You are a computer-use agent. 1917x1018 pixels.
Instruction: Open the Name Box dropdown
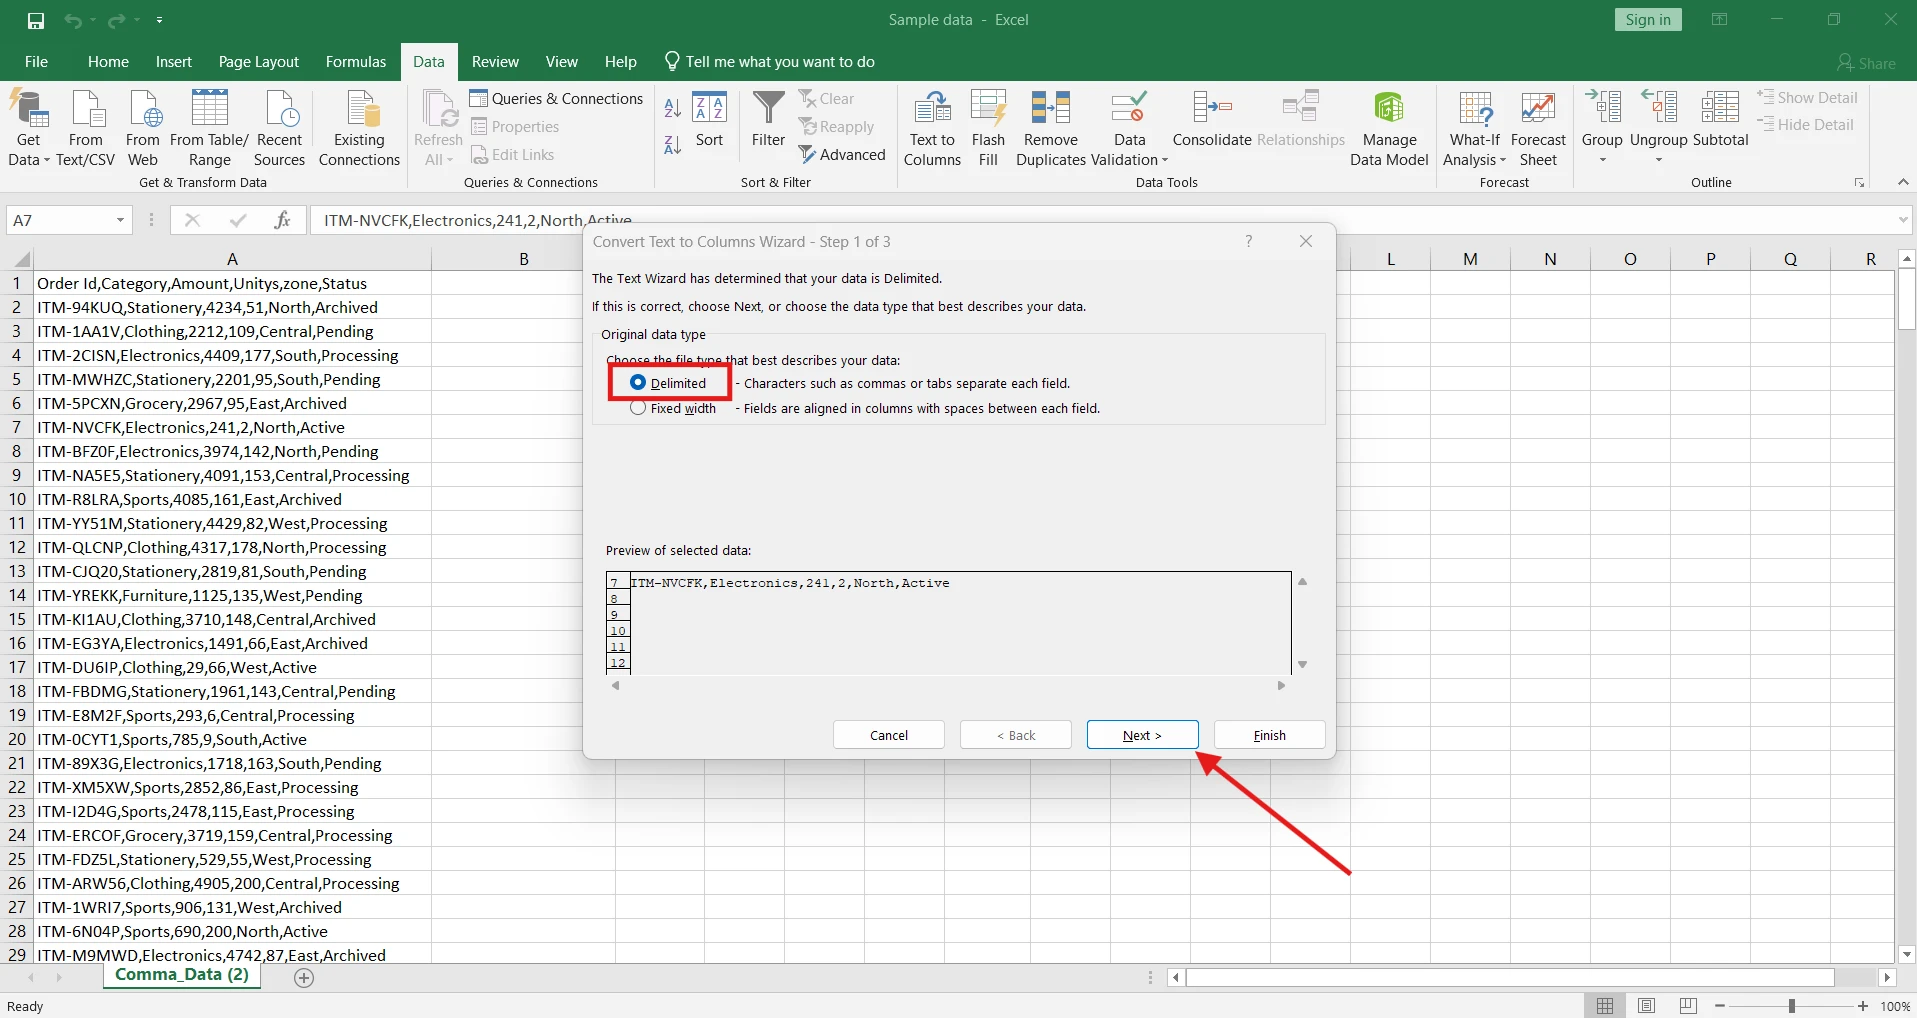pos(119,220)
